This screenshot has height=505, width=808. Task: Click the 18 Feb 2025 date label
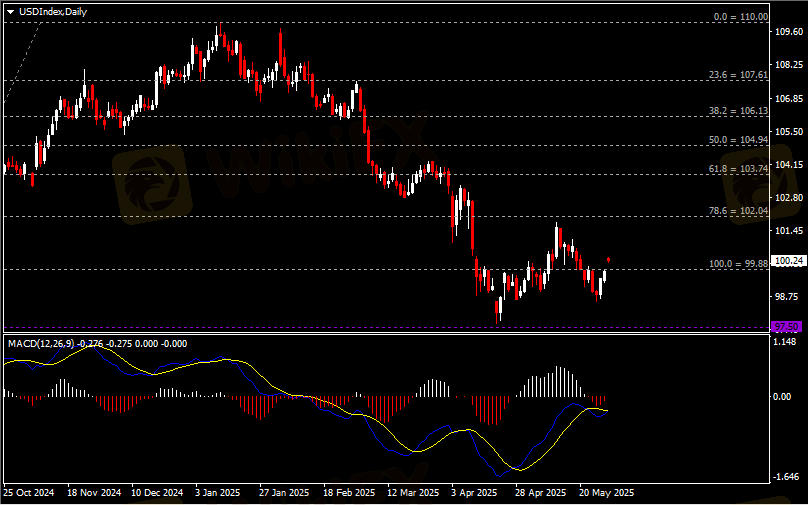pyautogui.click(x=349, y=492)
